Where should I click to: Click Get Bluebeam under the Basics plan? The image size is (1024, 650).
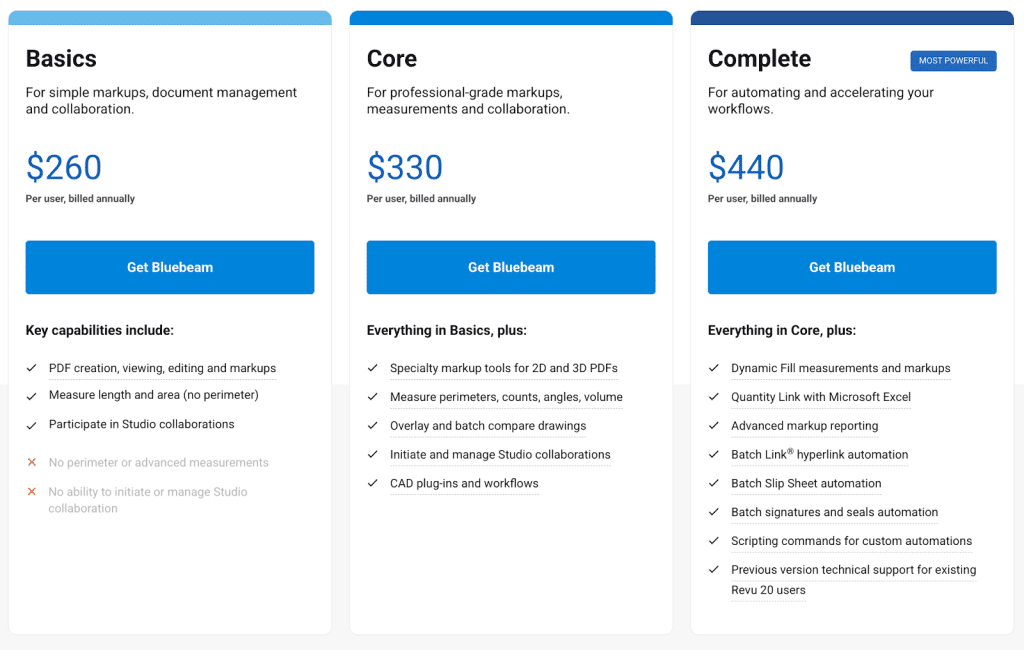point(170,267)
